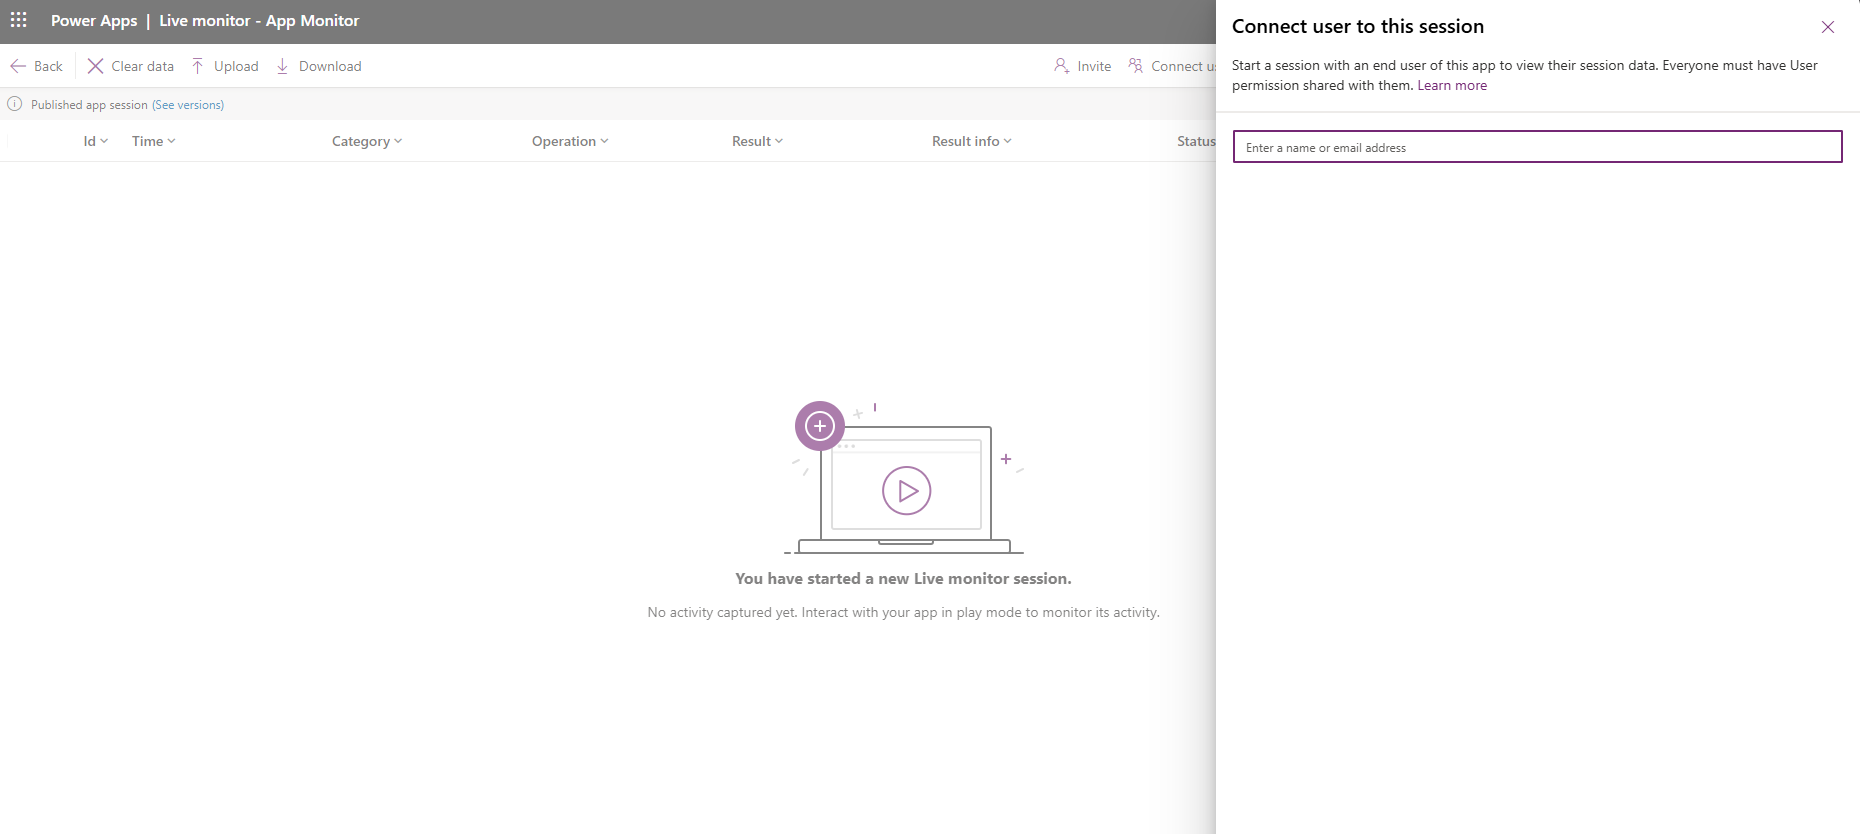The height and width of the screenshot is (834, 1860).
Task: Click 'Live monitor - App Monitor' title
Action: click(x=259, y=21)
